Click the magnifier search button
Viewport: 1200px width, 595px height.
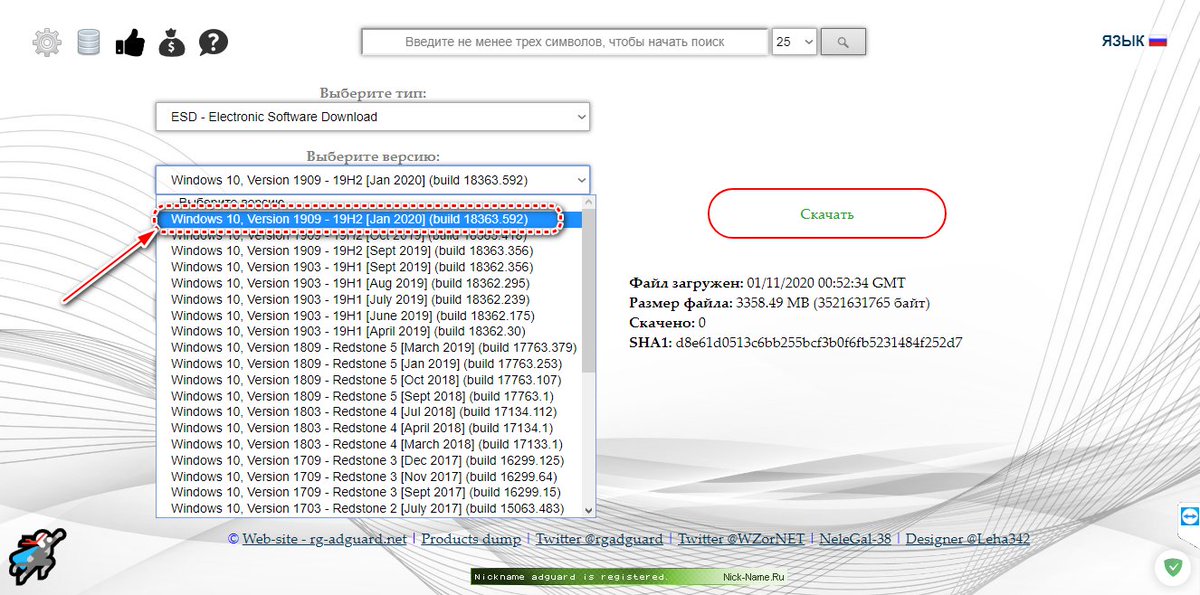(843, 42)
